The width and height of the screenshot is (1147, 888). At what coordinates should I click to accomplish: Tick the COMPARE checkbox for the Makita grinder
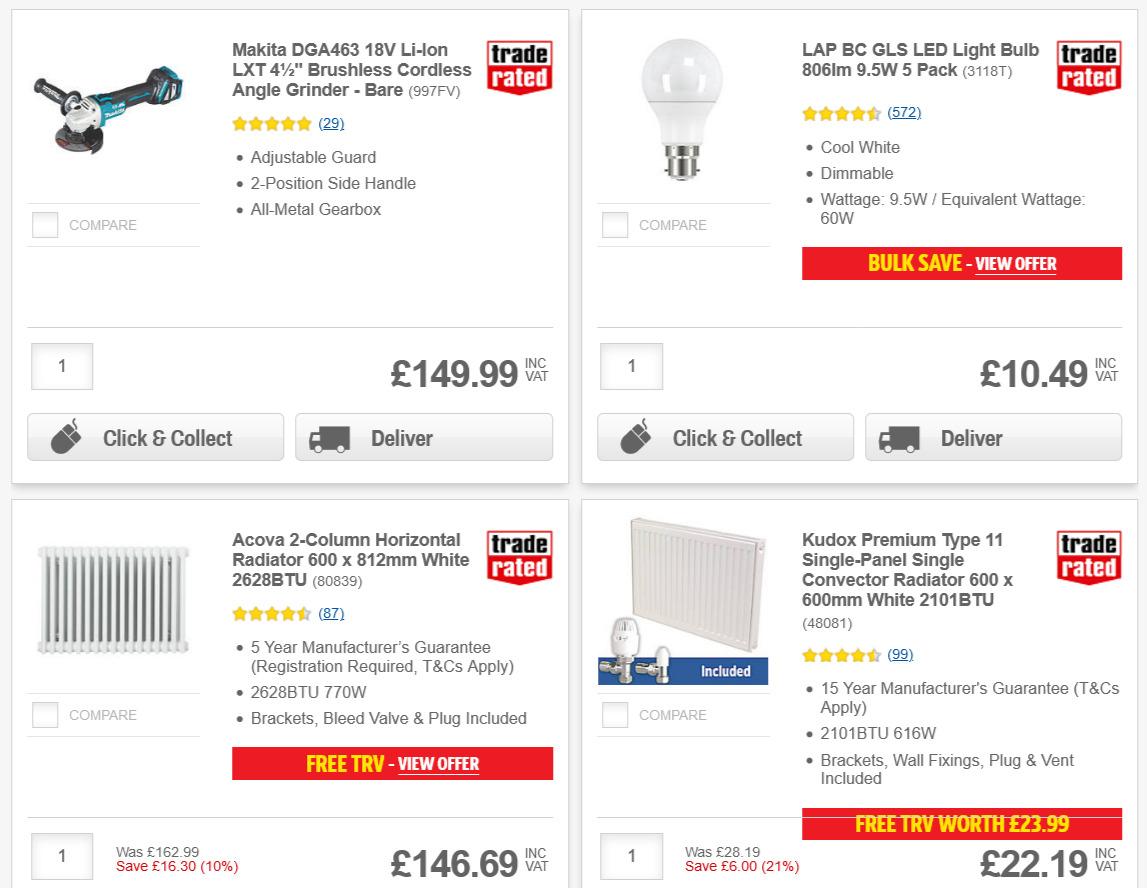tap(45, 225)
